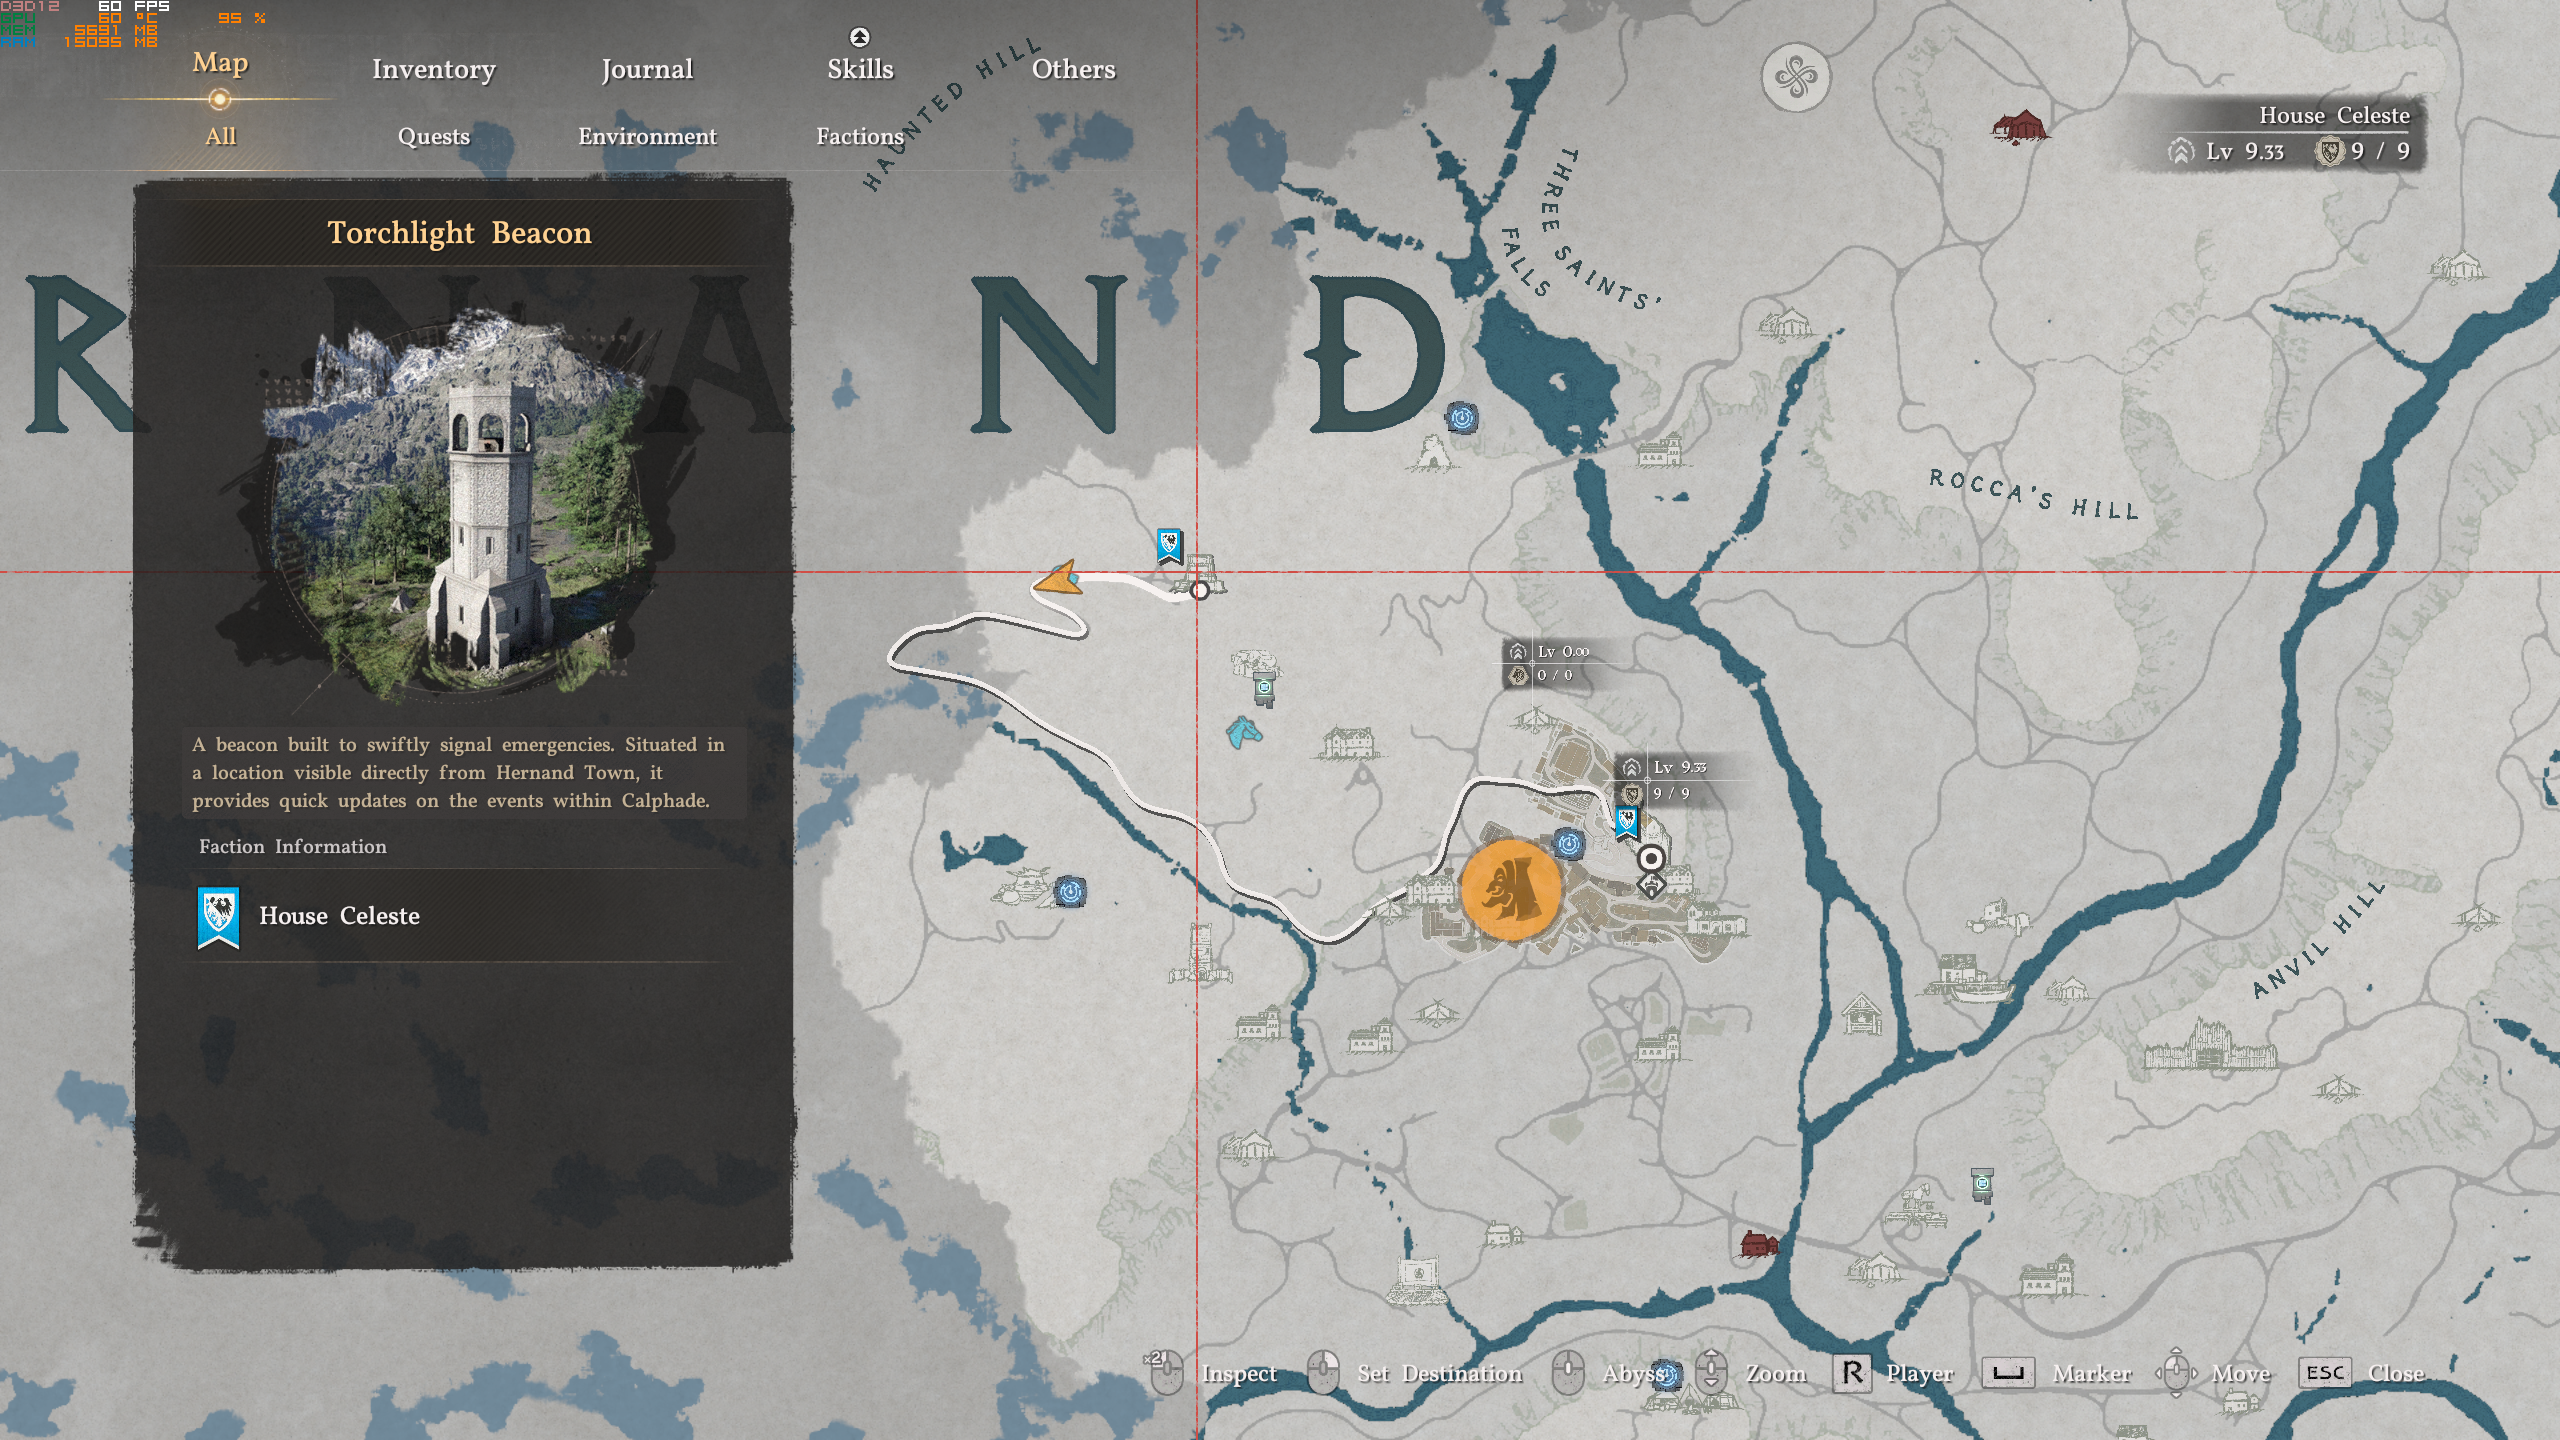2560x1440 pixels.
Task: Open the Skills tab
Action: pos(860,69)
